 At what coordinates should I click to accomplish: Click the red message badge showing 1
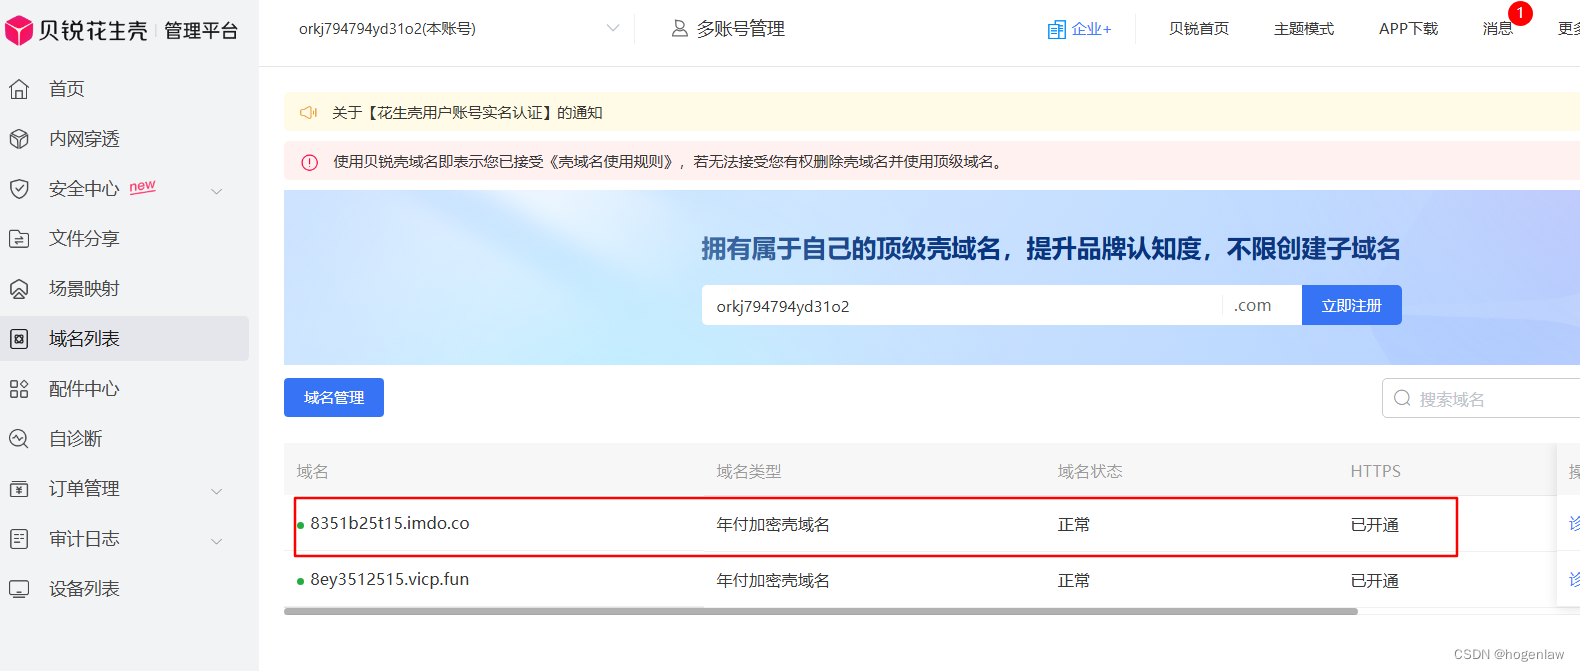(x=1520, y=13)
